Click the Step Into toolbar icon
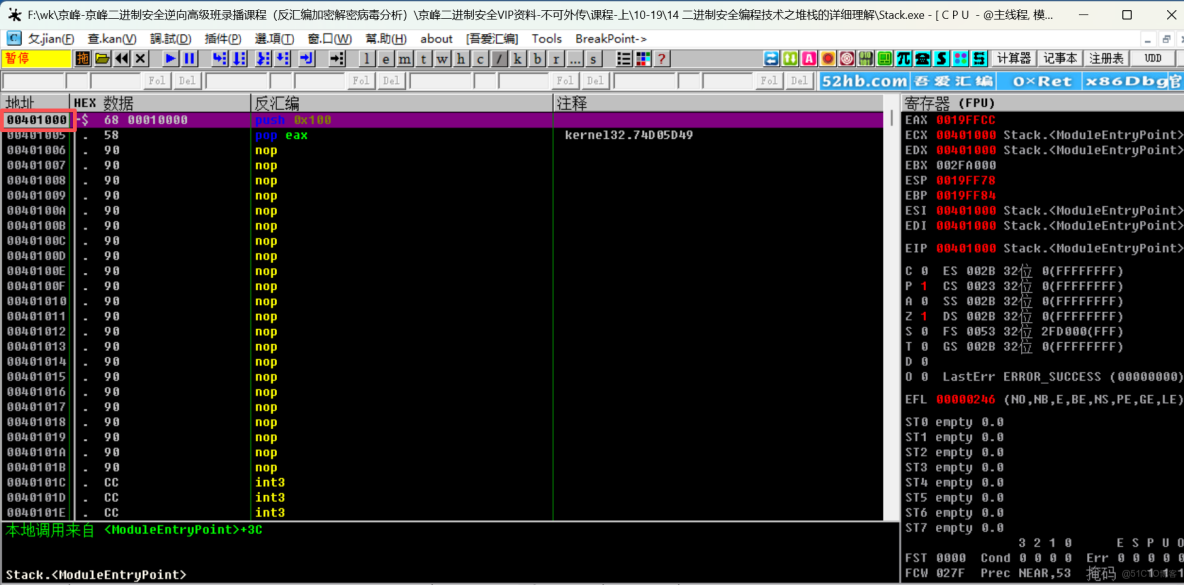 (220, 58)
